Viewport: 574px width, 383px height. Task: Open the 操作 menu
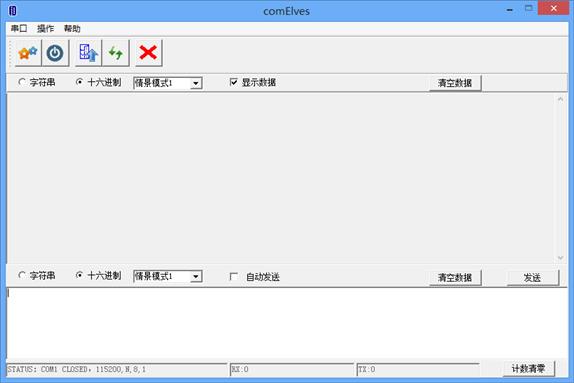point(45,29)
